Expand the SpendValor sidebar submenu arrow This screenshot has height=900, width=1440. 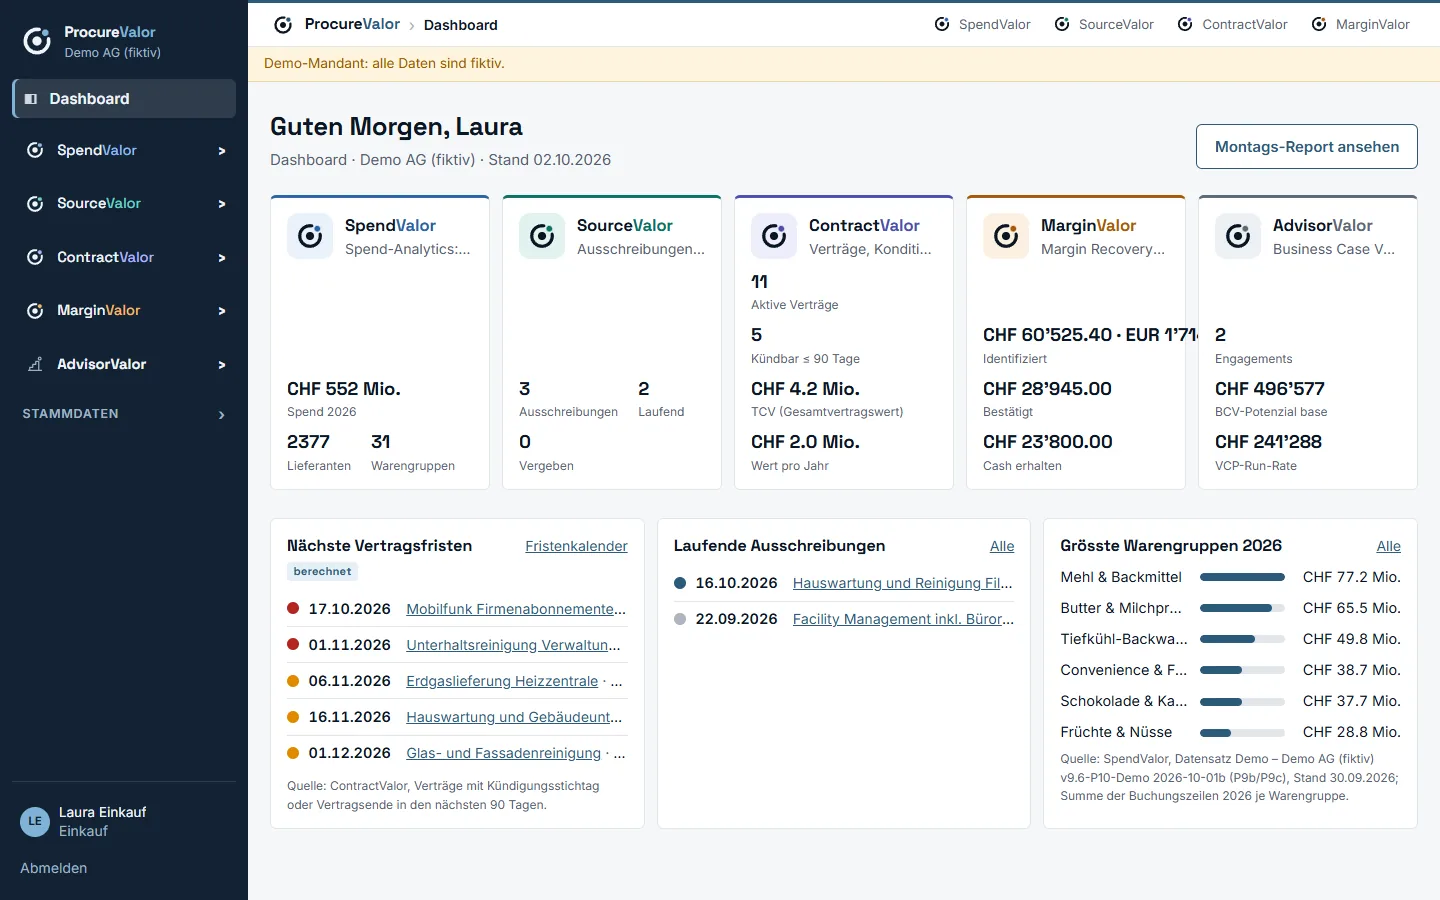pyautogui.click(x=222, y=151)
